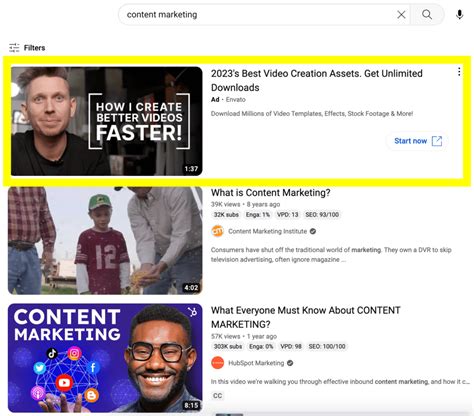
Task: Open three-dot menu on the Envato ad
Action: (x=459, y=72)
